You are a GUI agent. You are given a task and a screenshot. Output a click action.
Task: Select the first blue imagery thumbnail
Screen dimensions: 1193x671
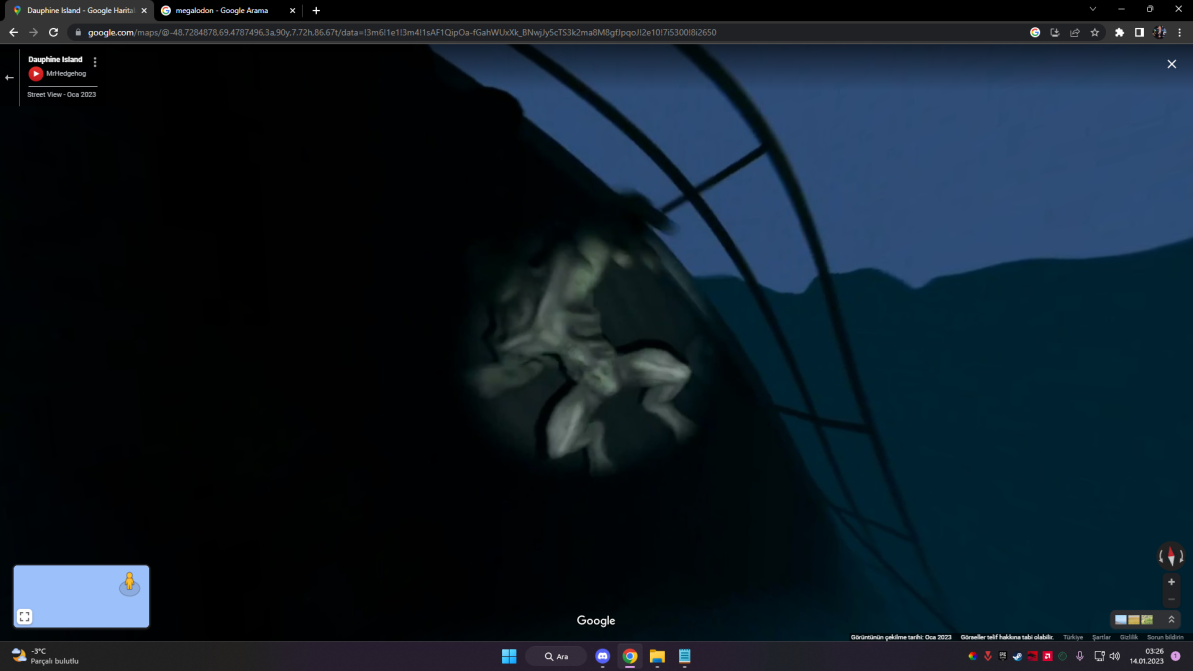(1121, 619)
